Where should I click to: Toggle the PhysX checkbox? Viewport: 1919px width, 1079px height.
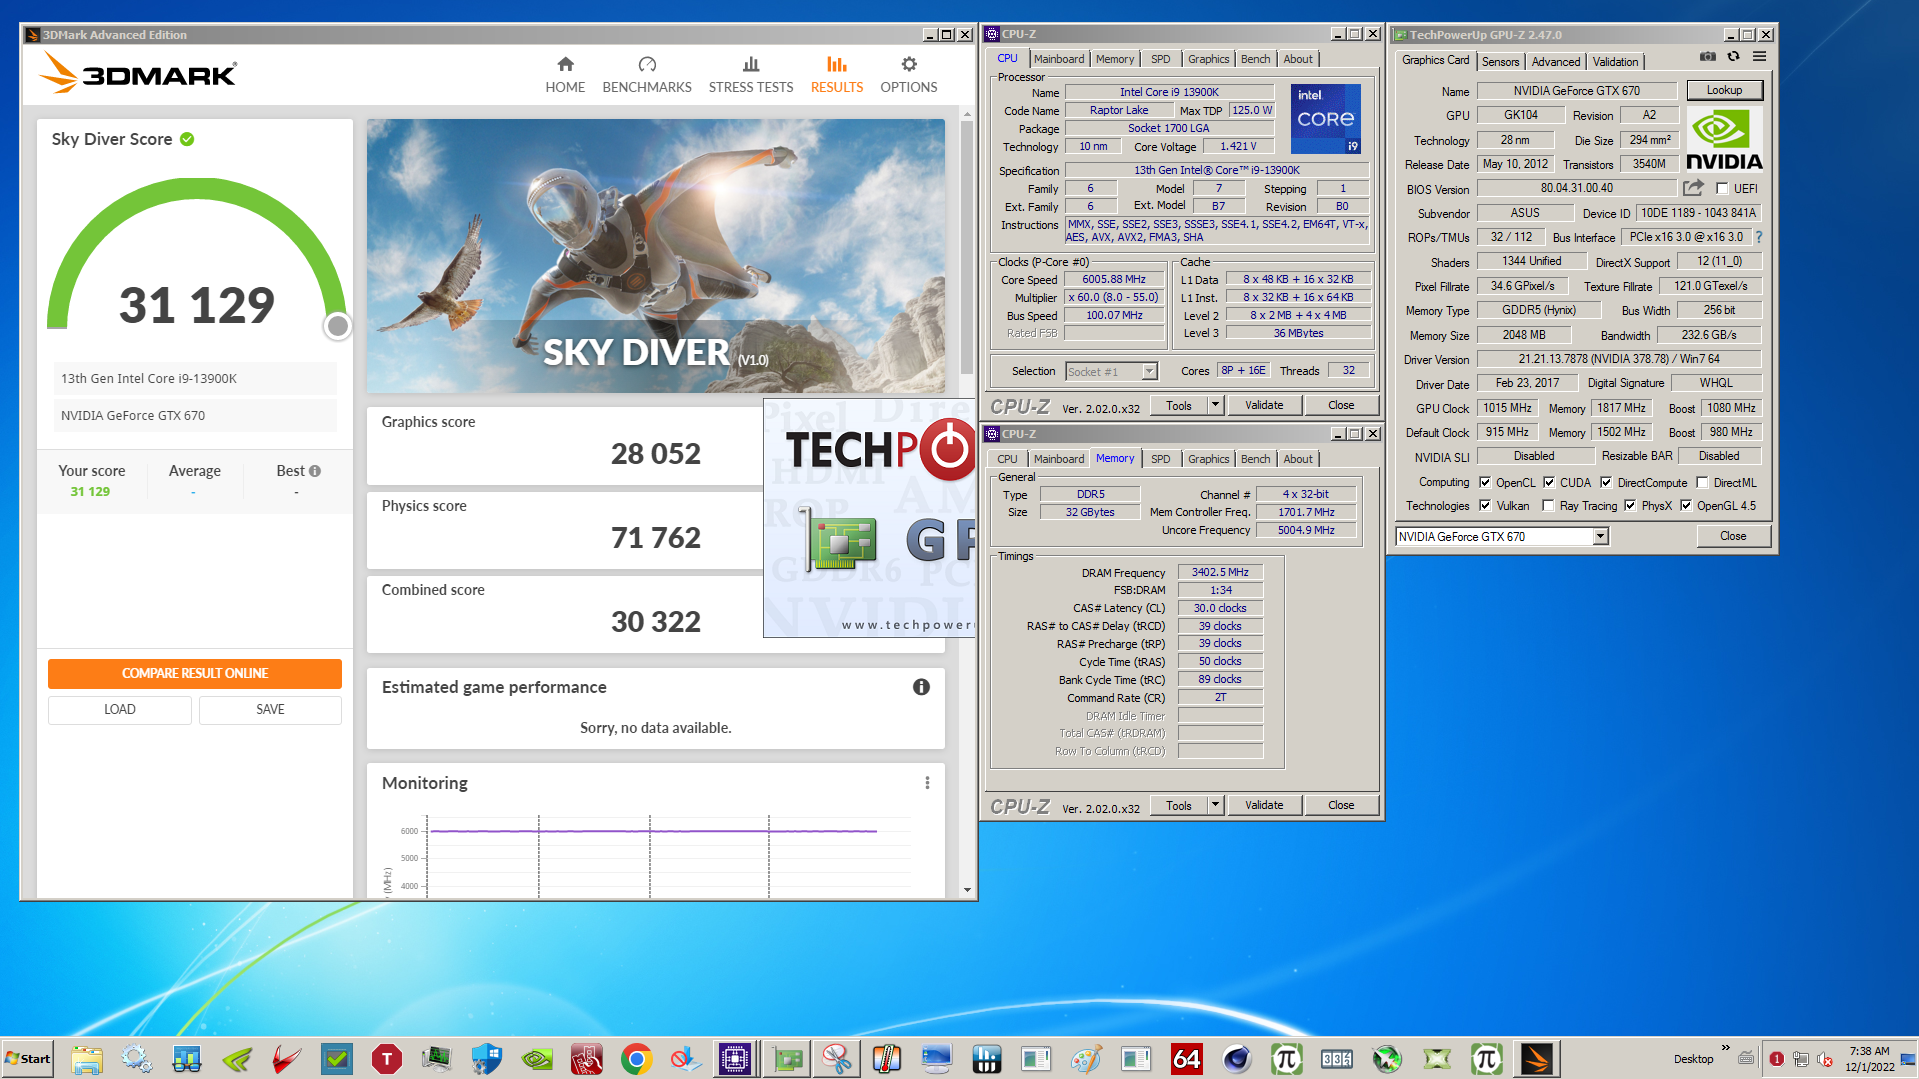coord(1630,505)
